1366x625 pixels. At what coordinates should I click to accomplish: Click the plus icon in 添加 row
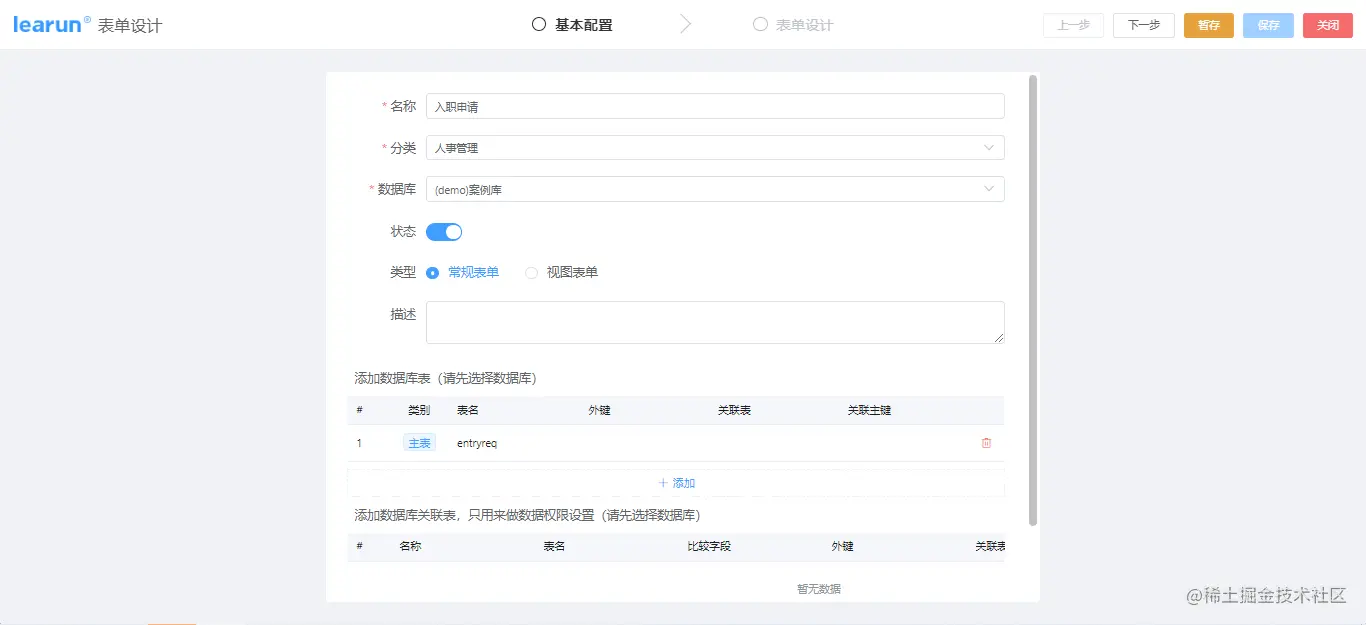coord(663,483)
